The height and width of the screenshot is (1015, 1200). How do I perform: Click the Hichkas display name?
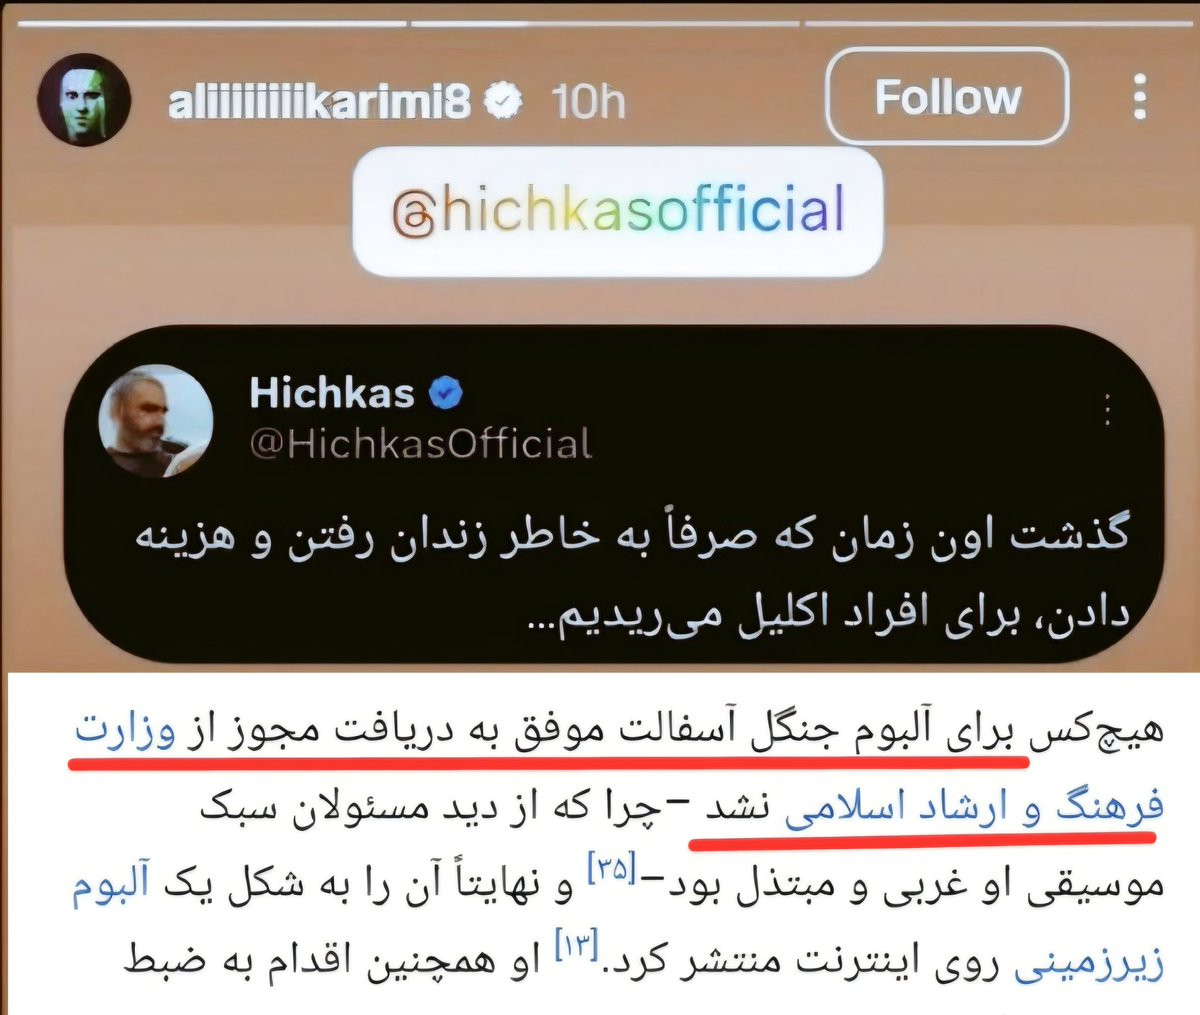pos(332,393)
